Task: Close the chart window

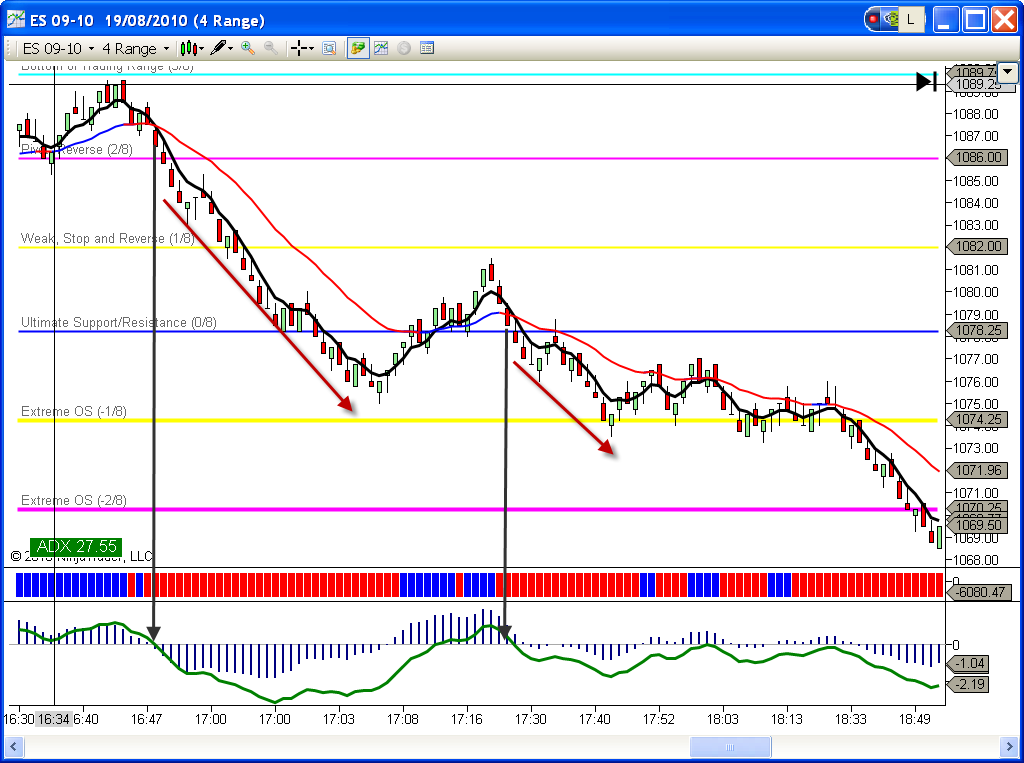Action: coord(1005,20)
